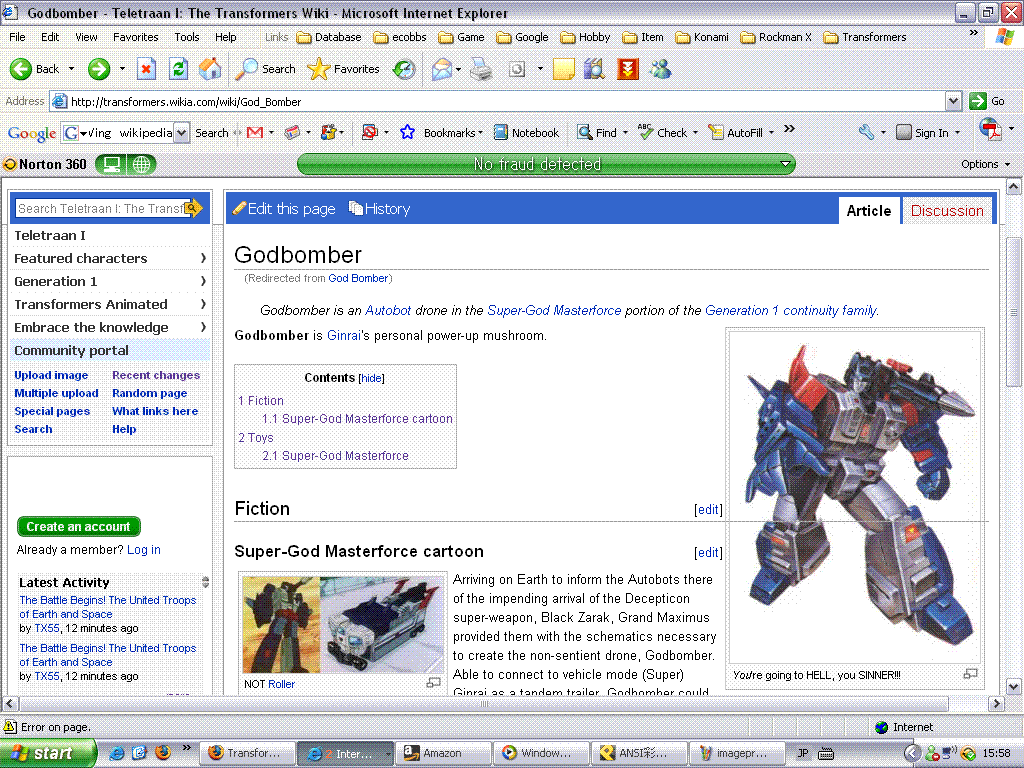Open the address bar URL dropdown
Viewport: 1024px width, 768px height.
point(953,101)
